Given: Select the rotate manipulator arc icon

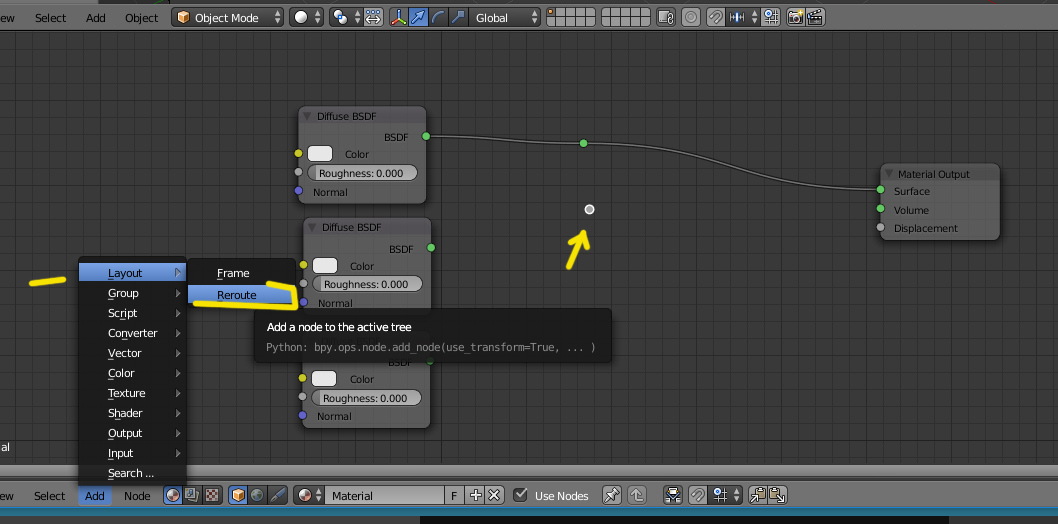Looking at the screenshot, I should click(x=437, y=17).
